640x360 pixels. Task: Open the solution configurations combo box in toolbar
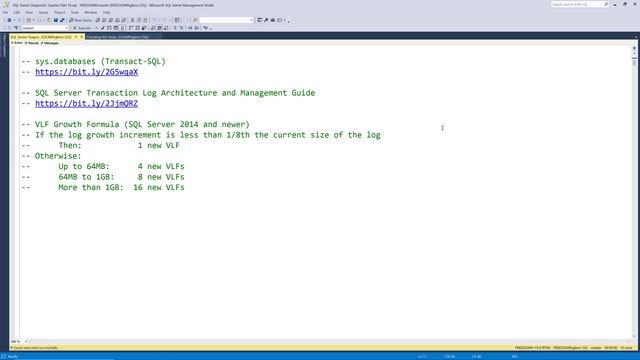click(x=226, y=20)
